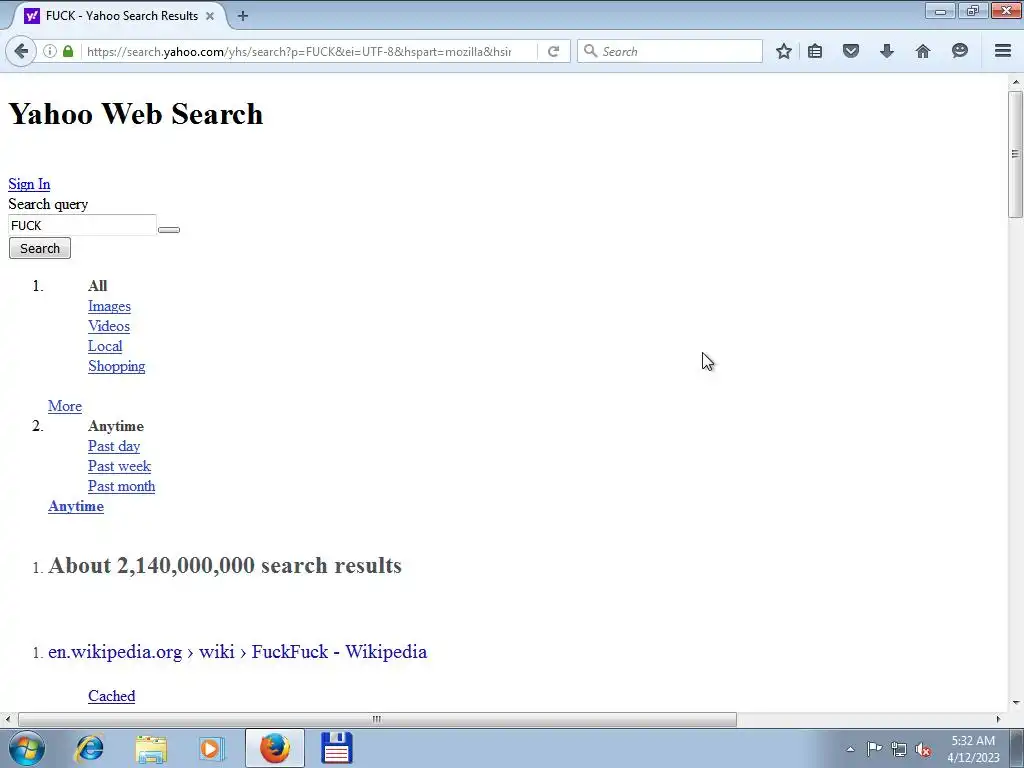Go back with the browser back arrow
1024x768 pixels.
[21, 51]
